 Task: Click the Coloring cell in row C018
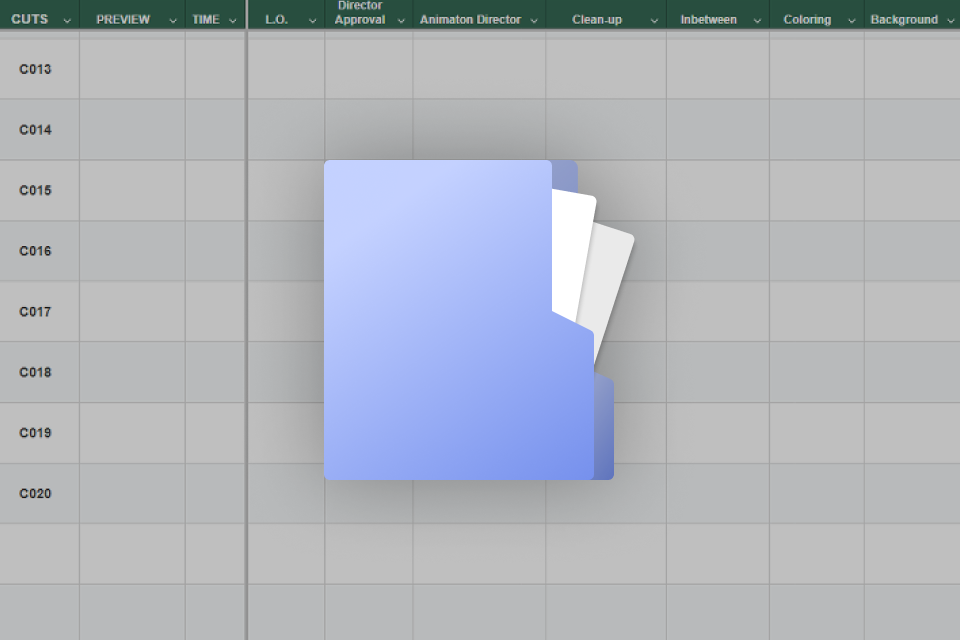[x=817, y=372]
